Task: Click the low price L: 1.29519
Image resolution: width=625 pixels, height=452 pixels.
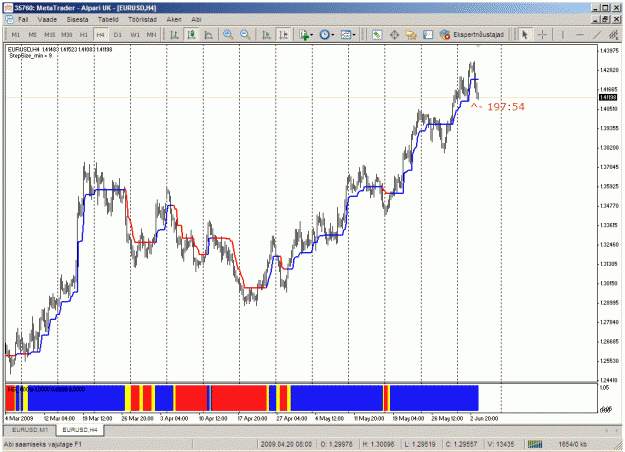Action: click(x=419, y=444)
